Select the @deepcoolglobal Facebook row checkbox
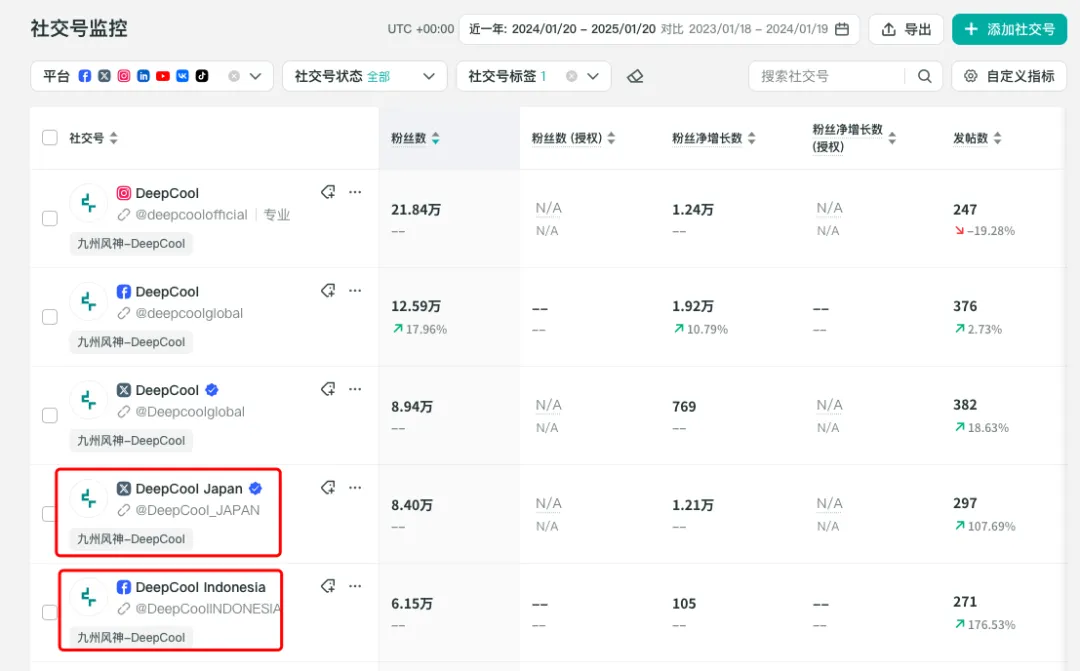The image size is (1080, 671). point(50,317)
